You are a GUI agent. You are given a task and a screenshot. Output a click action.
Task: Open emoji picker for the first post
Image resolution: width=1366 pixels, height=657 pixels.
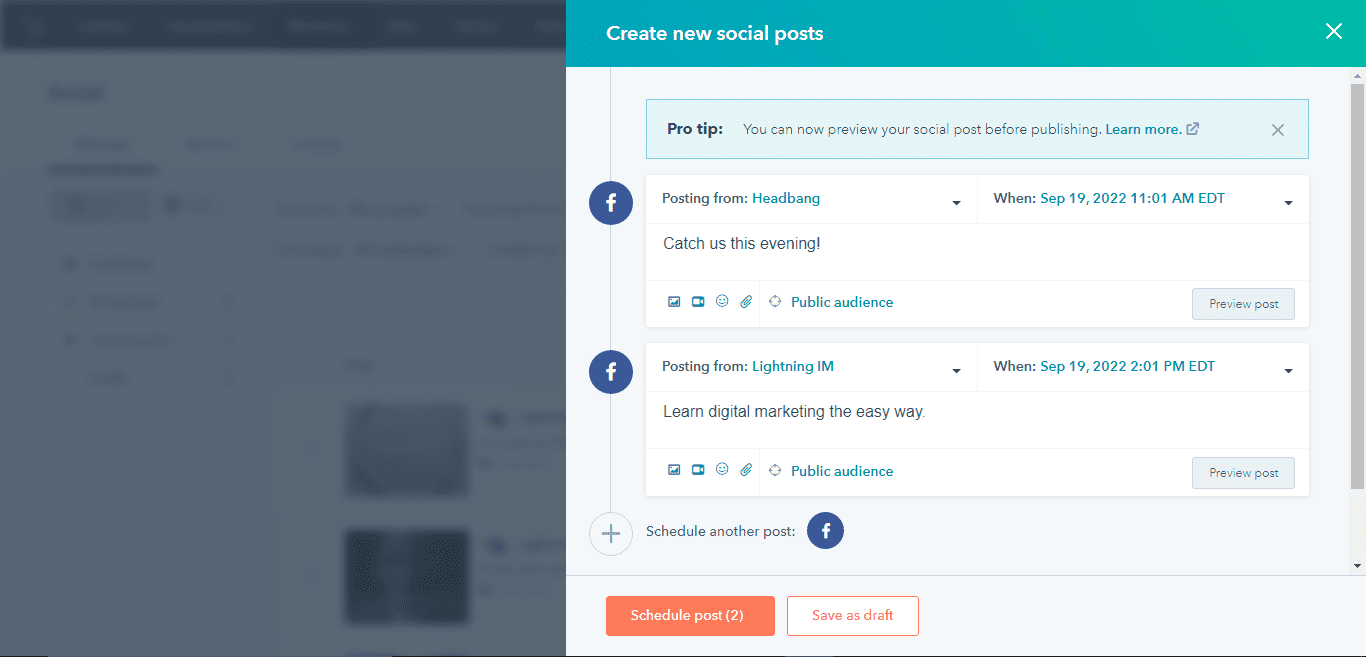721,301
